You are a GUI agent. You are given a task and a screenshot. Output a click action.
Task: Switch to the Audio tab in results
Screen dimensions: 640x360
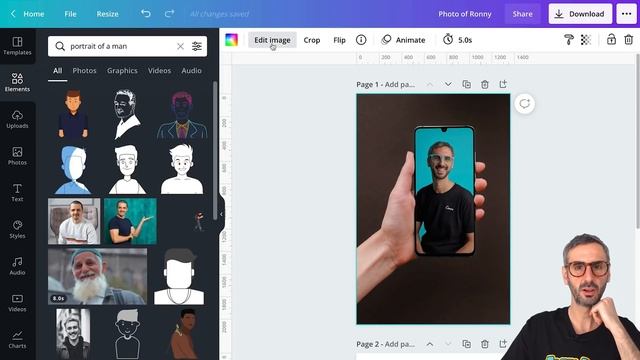coord(191,71)
